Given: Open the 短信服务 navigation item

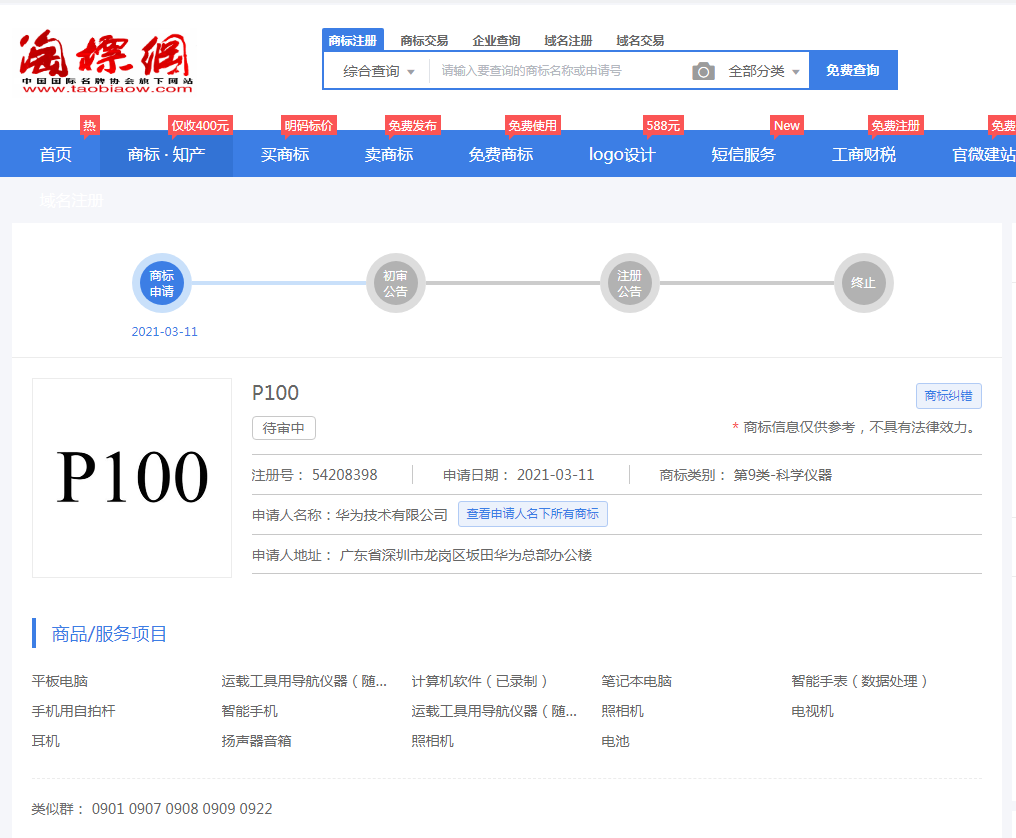Looking at the screenshot, I should click(743, 155).
